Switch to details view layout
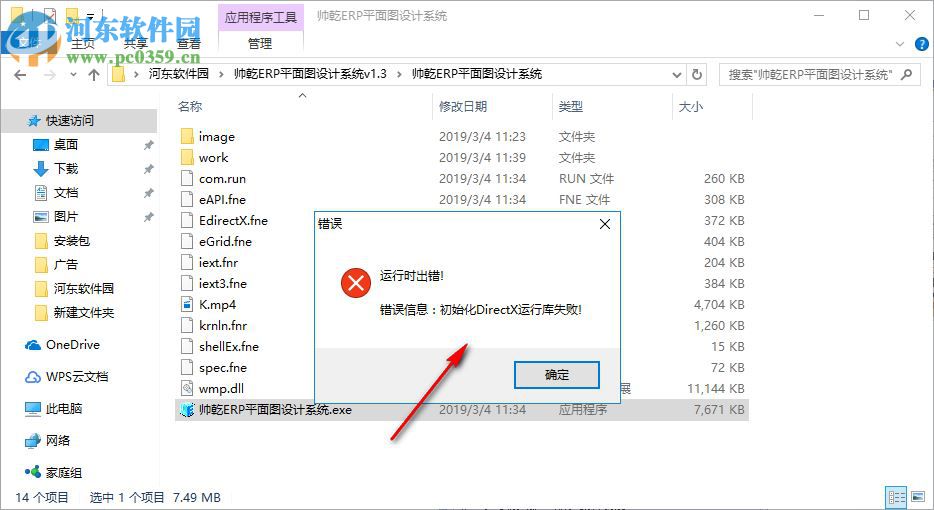The image size is (934, 510). [896, 497]
